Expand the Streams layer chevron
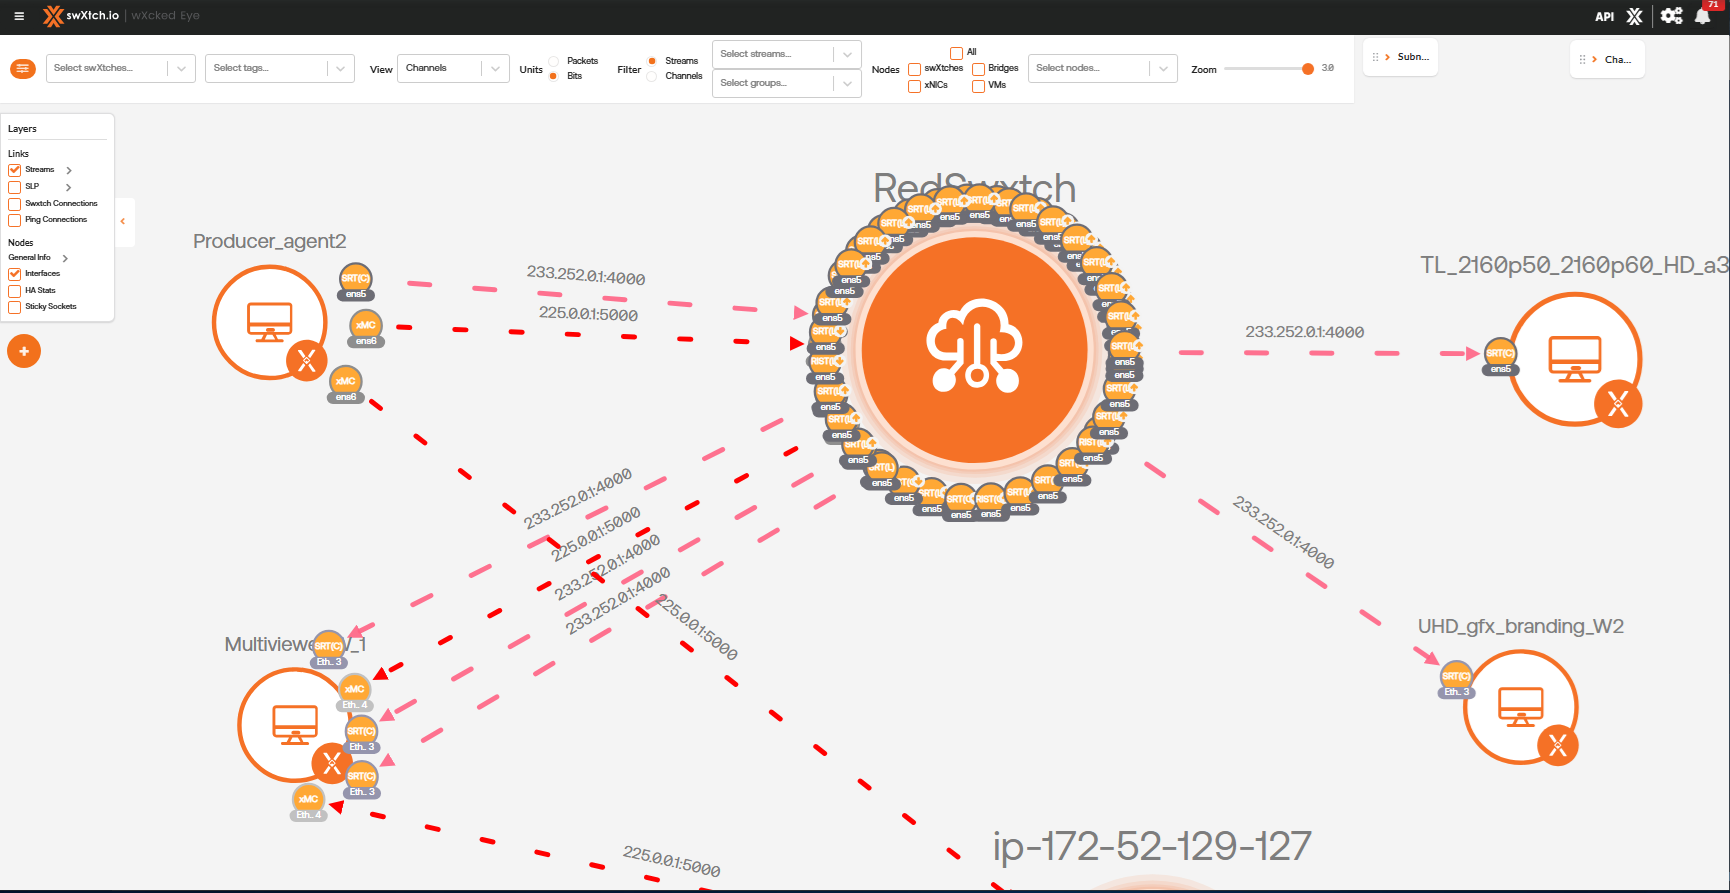The height and width of the screenshot is (893, 1730). coord(69,171)
